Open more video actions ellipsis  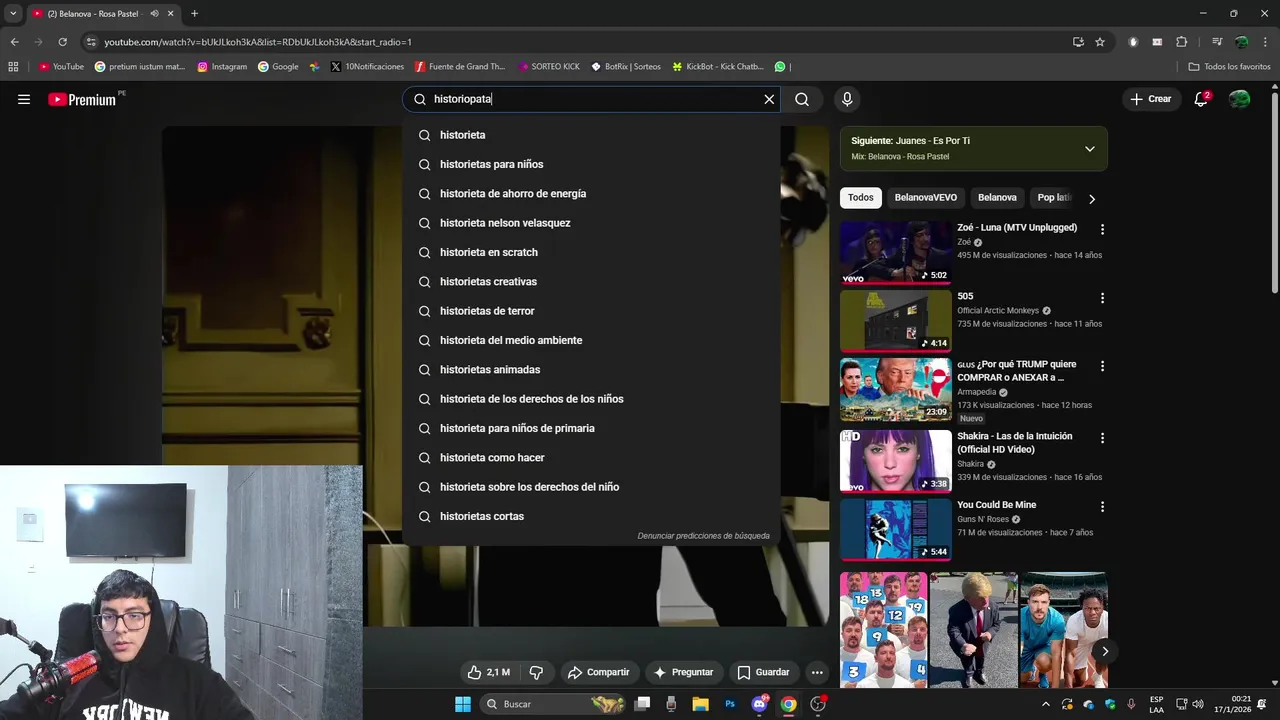coord(817,672)
